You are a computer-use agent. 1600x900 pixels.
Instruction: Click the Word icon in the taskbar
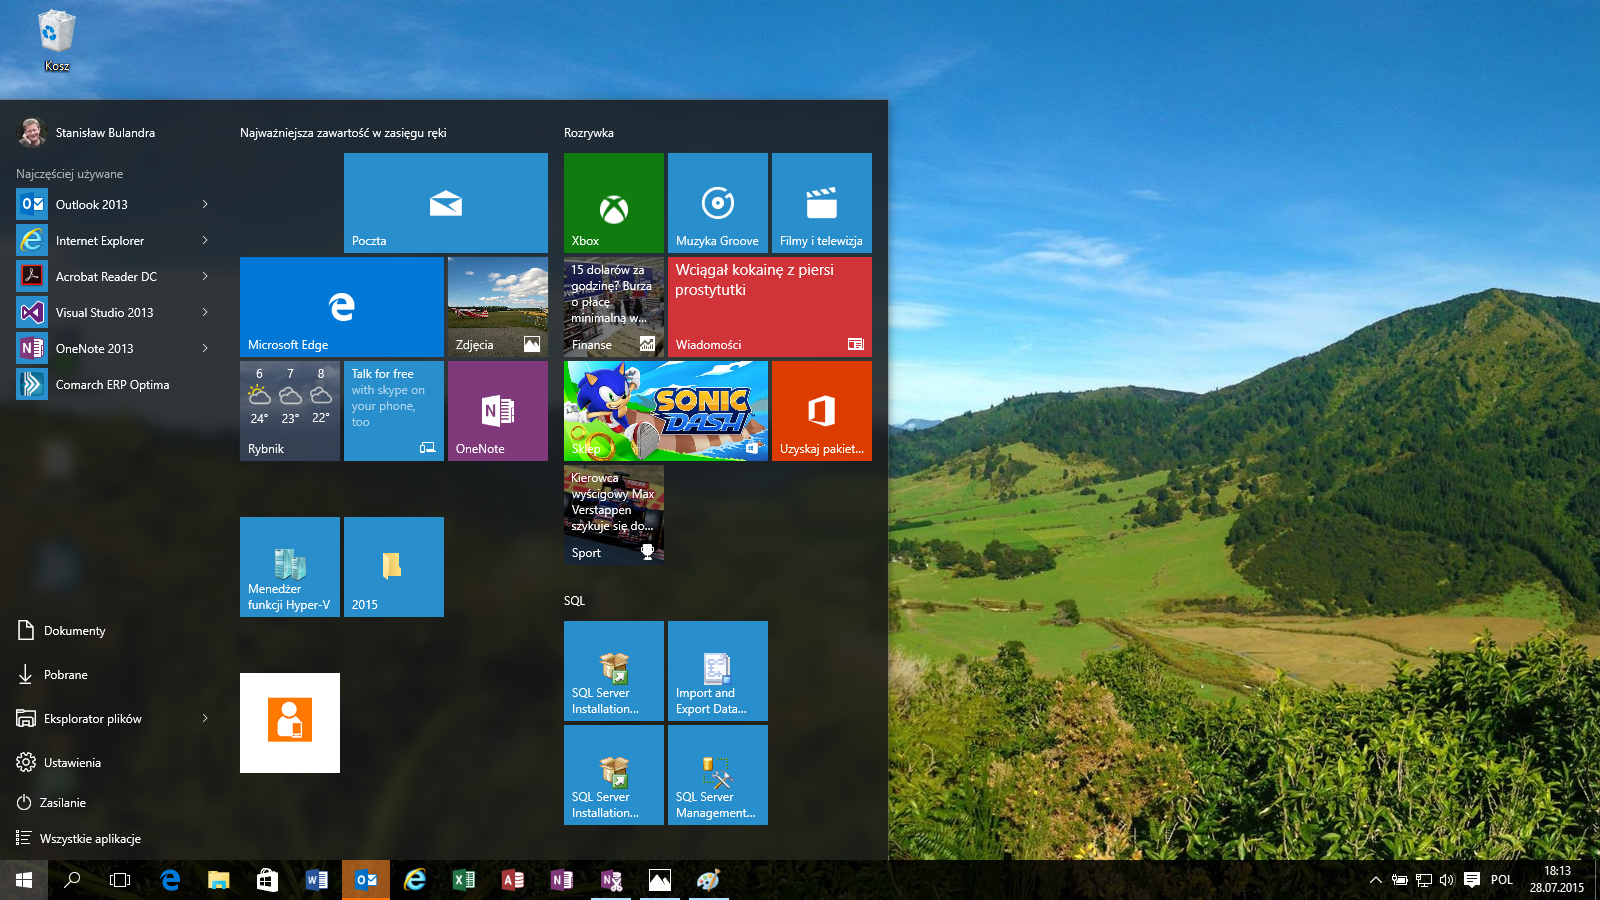pyautogui.click(x=316, y=880)
